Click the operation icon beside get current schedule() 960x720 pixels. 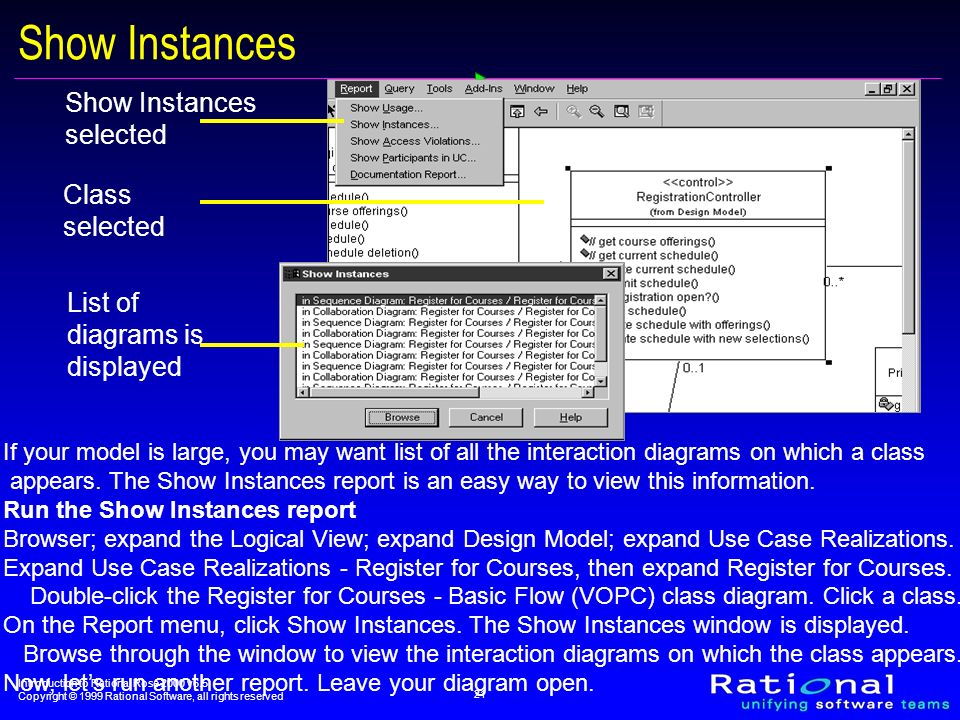pos(584,253)
